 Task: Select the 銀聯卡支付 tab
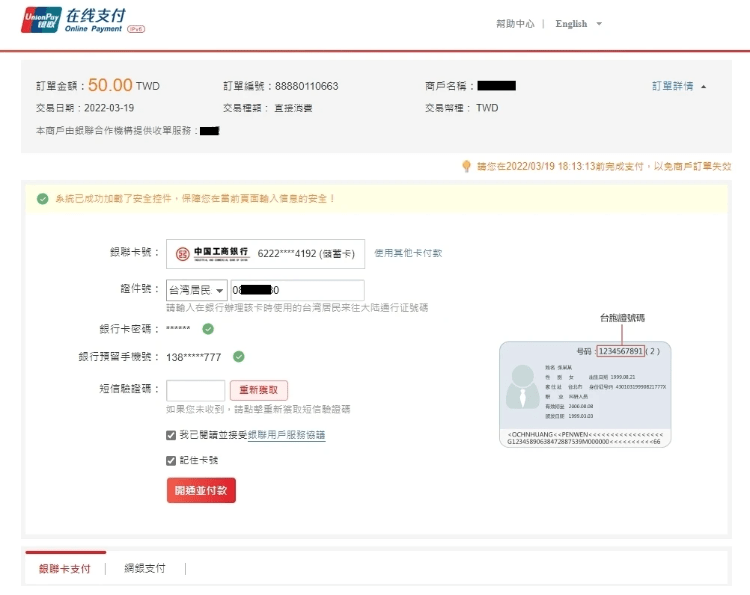(x=65, y=568)
